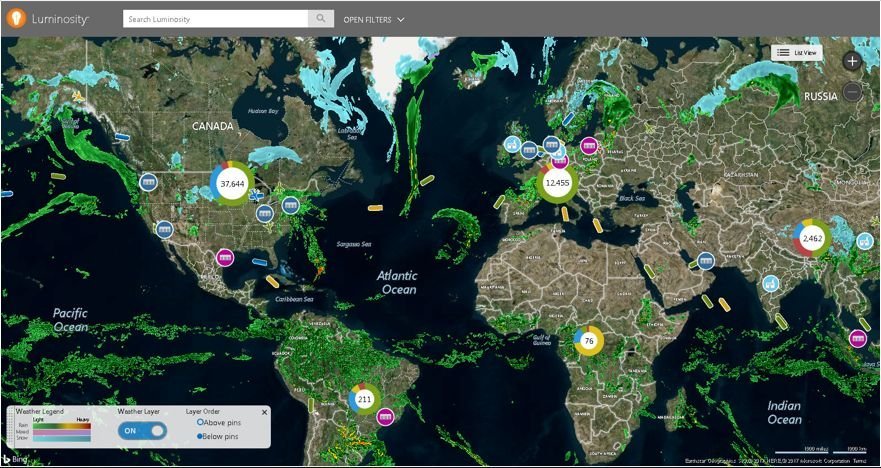Turn off the Weather Layer switch
This screenshot has height=468, width=881.
coord(142,430)
